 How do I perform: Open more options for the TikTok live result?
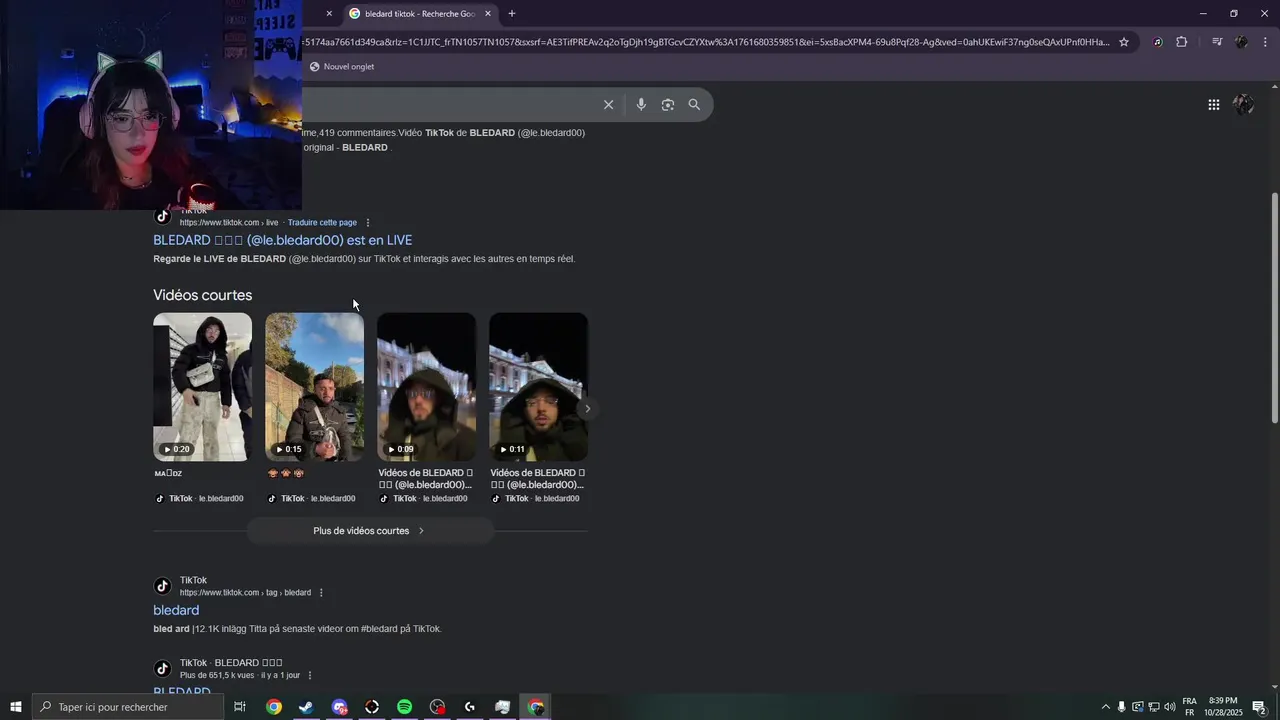(368, 222)
